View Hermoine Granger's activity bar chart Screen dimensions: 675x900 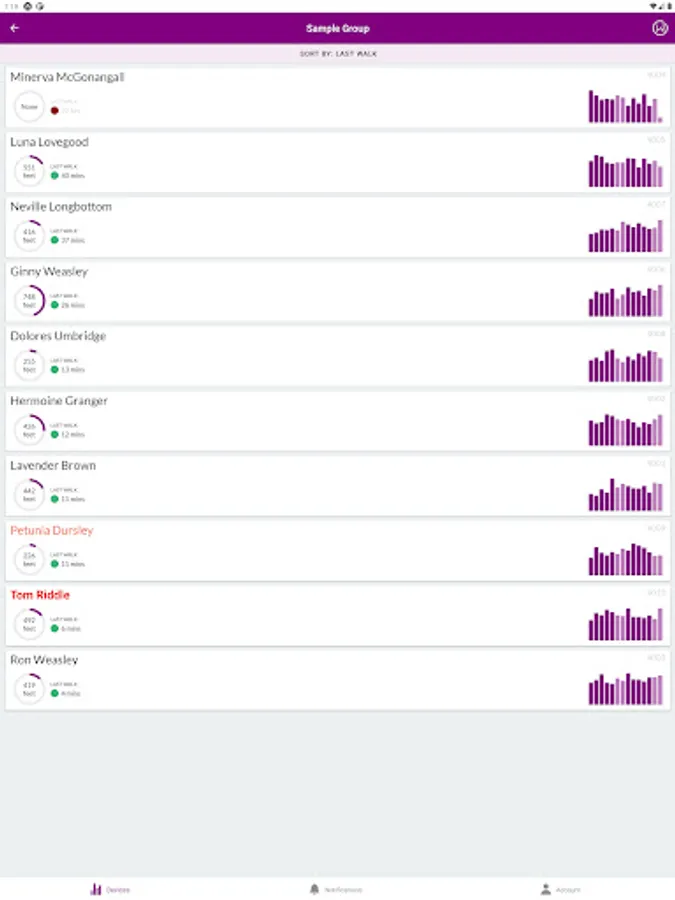click(x=625, y=430)
